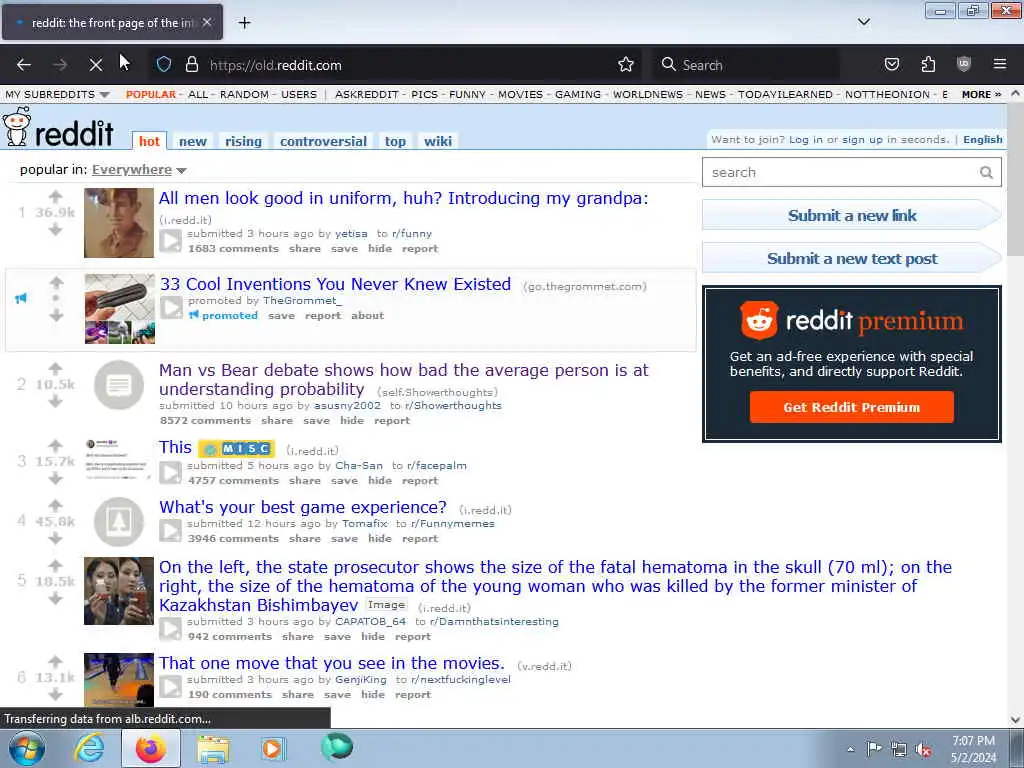Upvote the grandpa in uniform post
1024x768 pixels.
tap(56, 197)
